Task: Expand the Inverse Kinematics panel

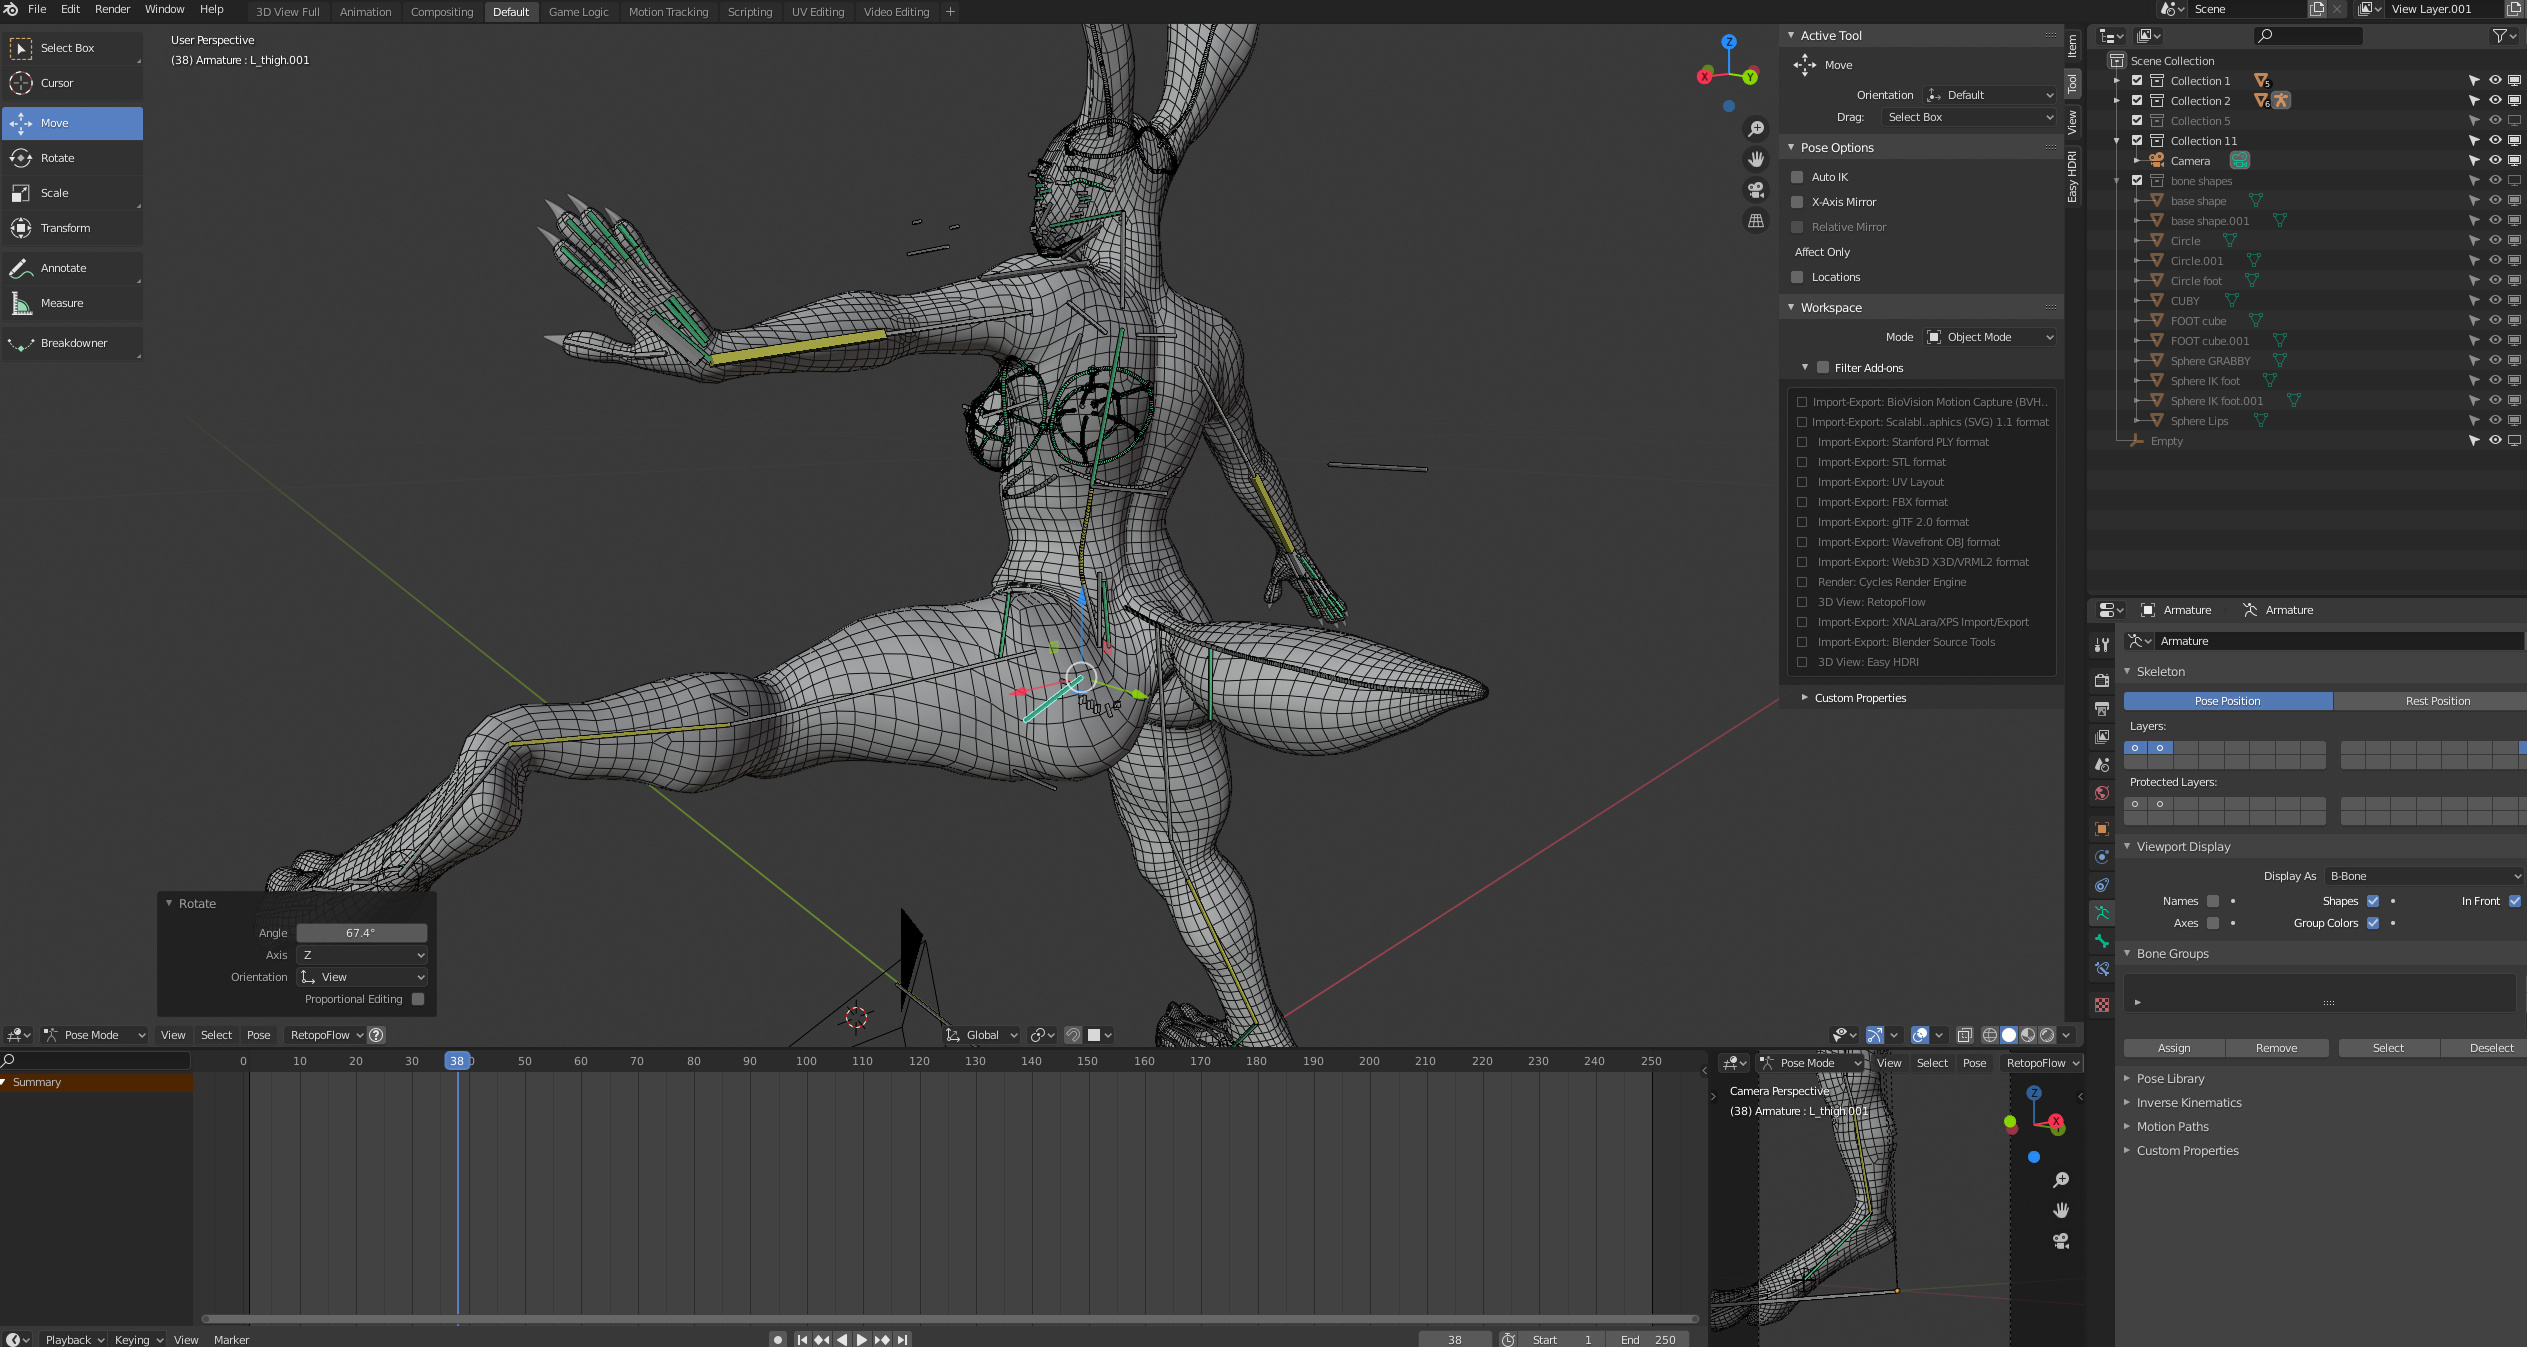Action: [2189, 1103]
